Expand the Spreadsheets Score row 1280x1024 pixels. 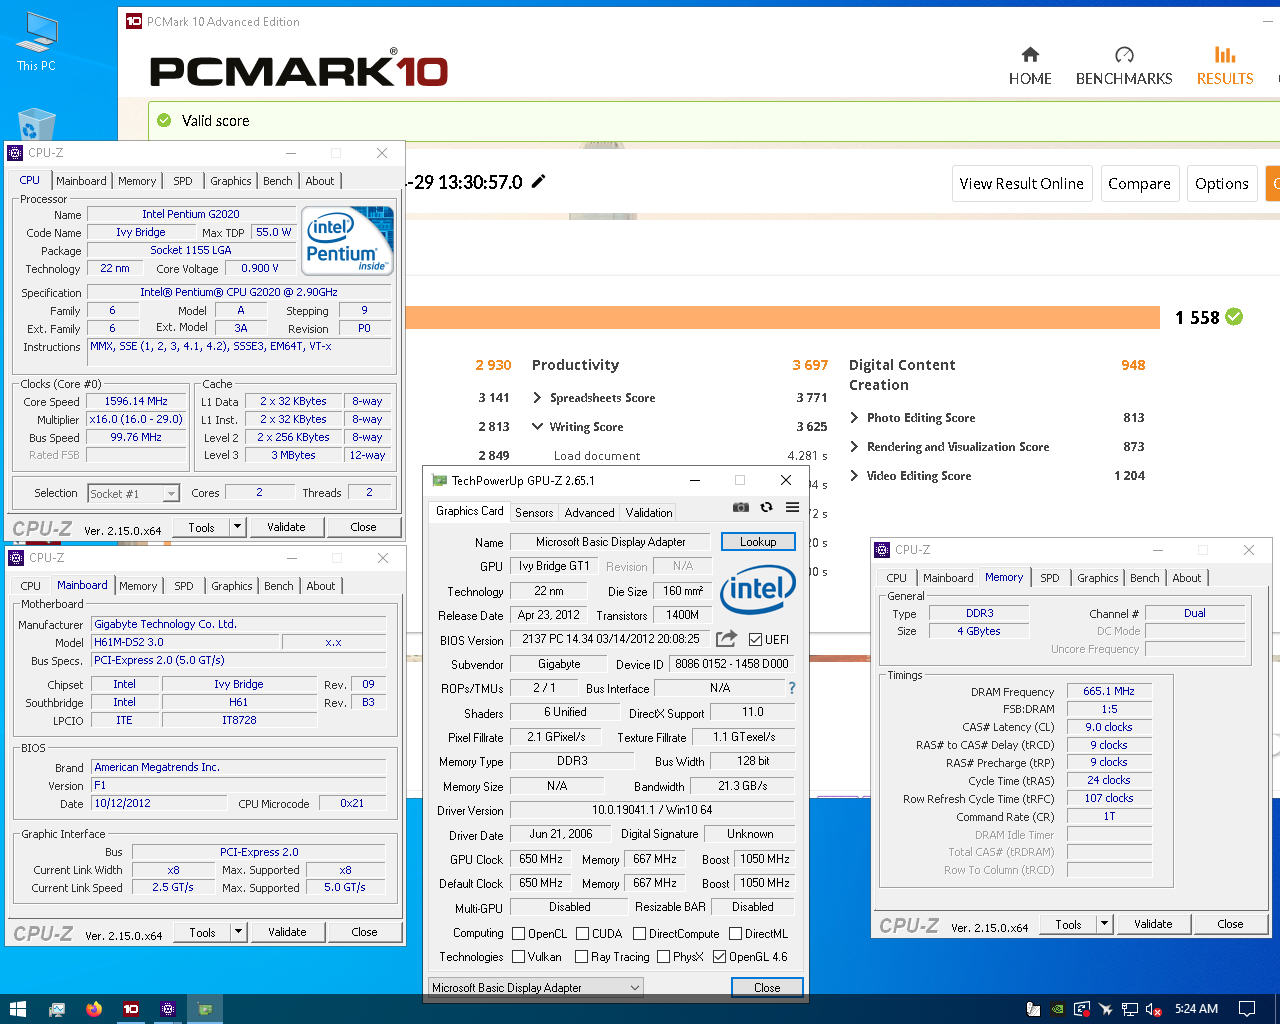(x=537, y=397)
